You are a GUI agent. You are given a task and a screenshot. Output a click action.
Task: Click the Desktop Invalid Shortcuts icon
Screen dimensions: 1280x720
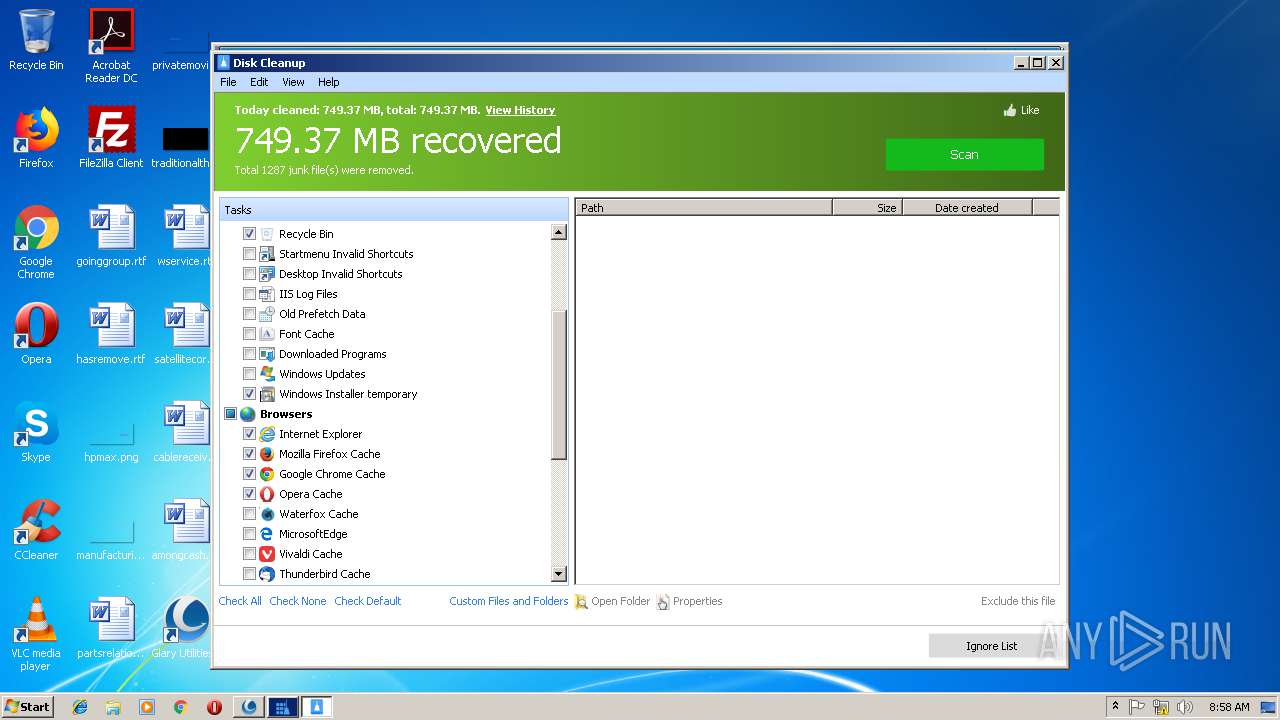(x=267, y=274)
